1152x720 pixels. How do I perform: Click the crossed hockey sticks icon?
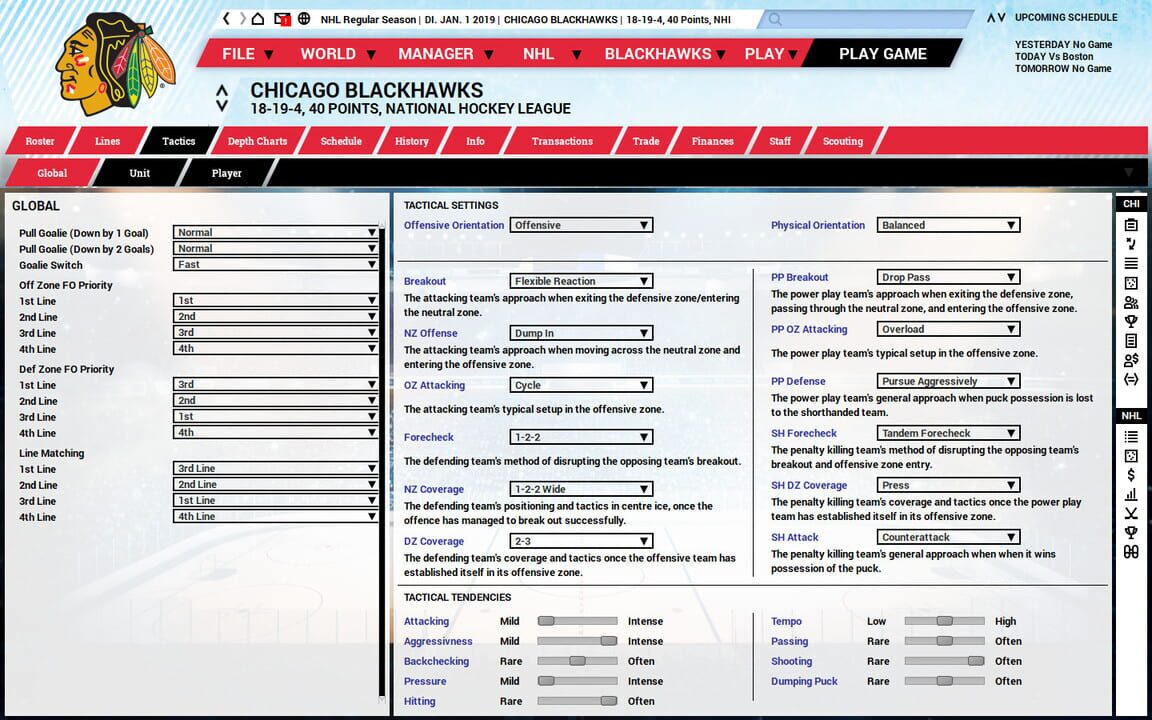(x=1131, y=513)
